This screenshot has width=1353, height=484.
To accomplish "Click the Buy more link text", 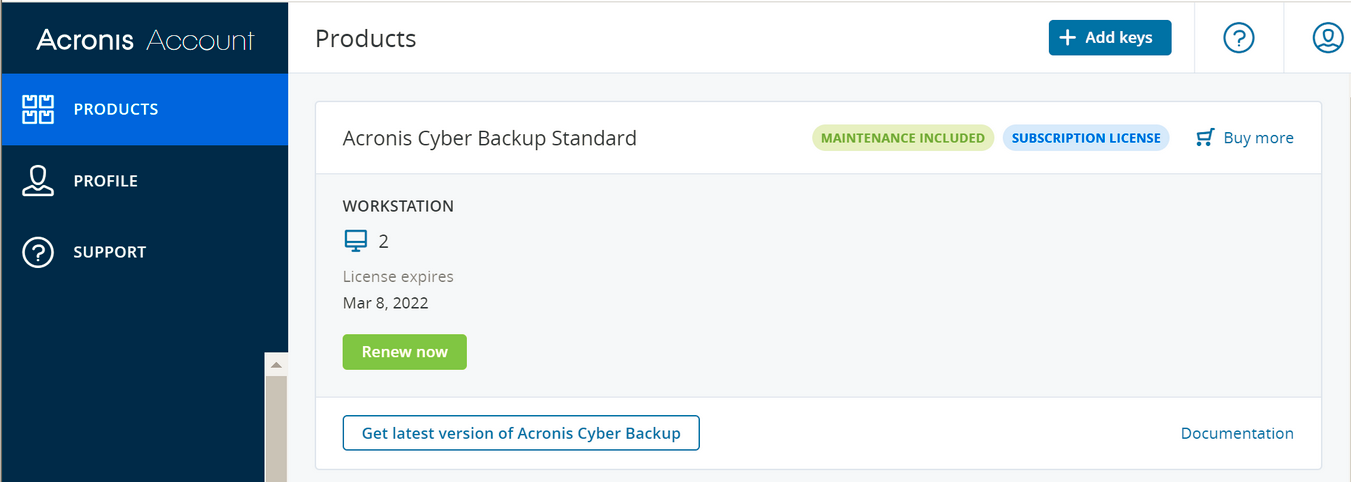I will [x=1258, y=138].
